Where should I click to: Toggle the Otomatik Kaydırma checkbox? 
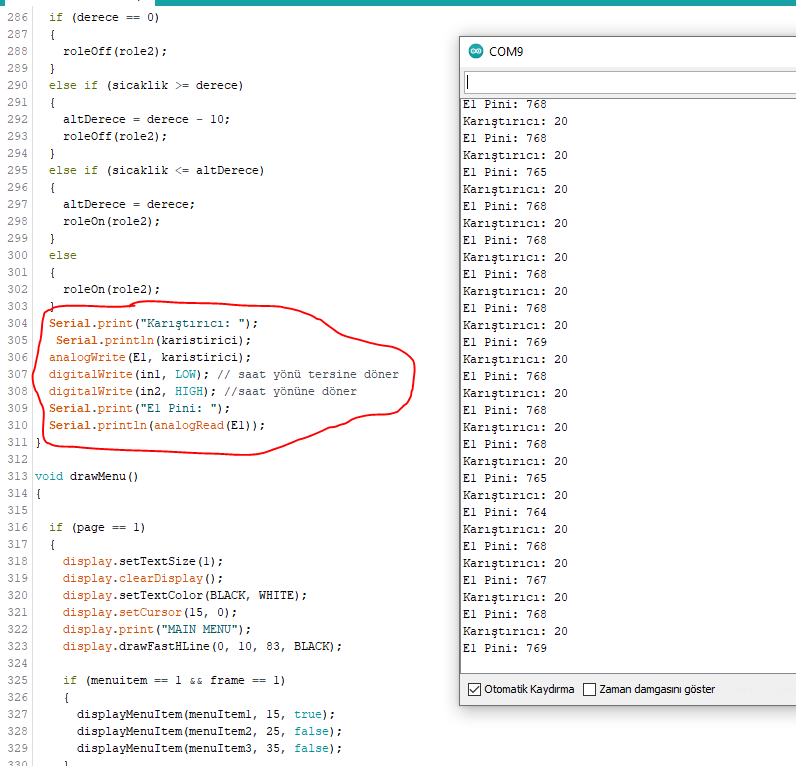[474, 689]
